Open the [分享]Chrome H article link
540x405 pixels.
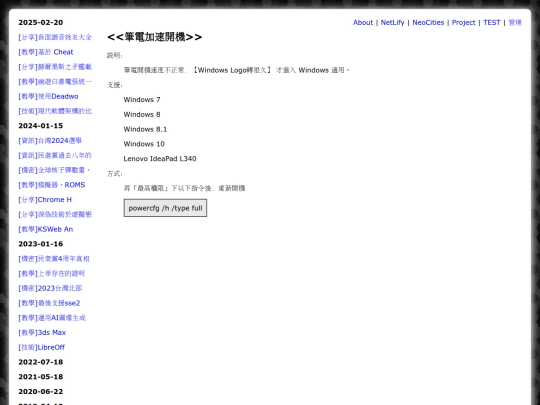click(x=45, y=200)
